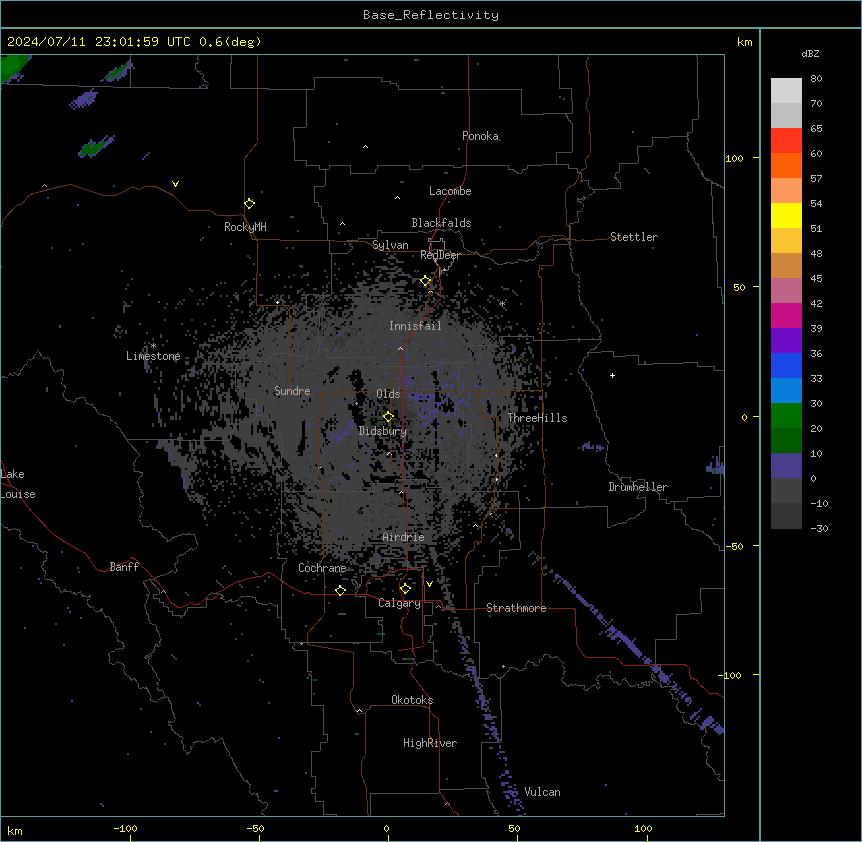Viewport: 862px width, 842px height.
Task: Select the Okotoks town label
Action: pos(412,700)
